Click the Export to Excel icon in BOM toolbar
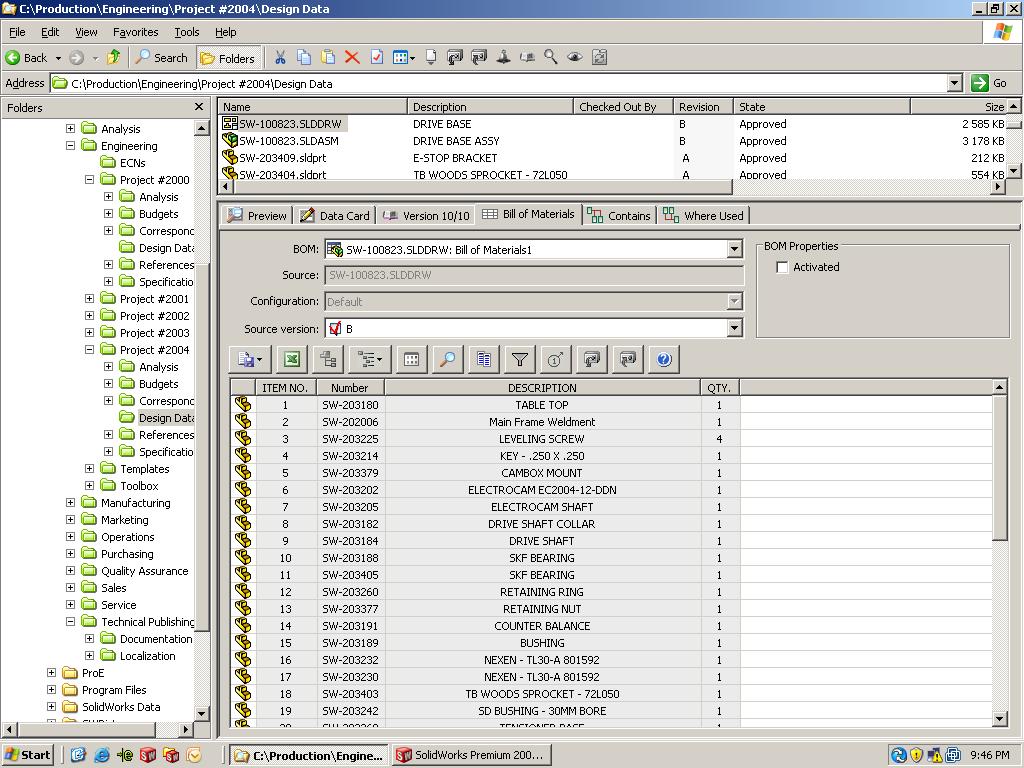Viewport: 1024px width, 768px height. [292, 360]
